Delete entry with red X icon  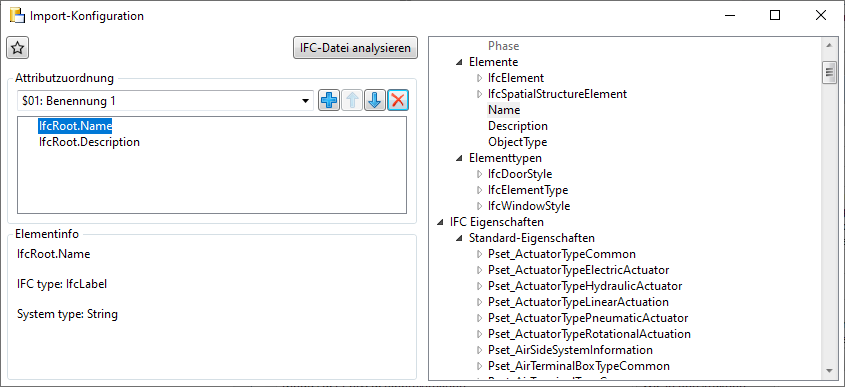pos(398,100)
